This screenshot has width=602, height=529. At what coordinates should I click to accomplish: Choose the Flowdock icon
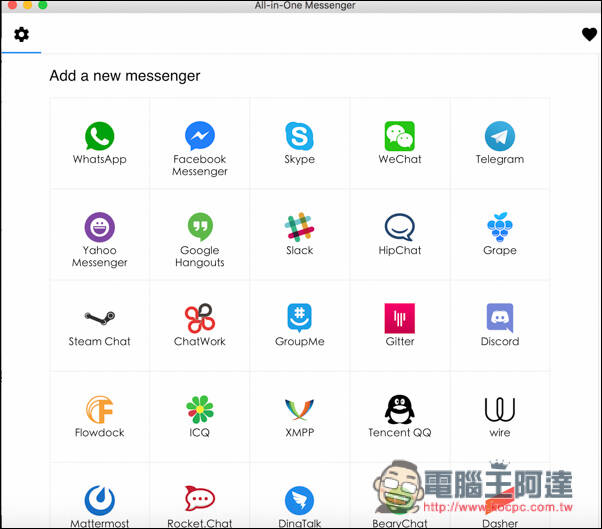tap(99, 409)
